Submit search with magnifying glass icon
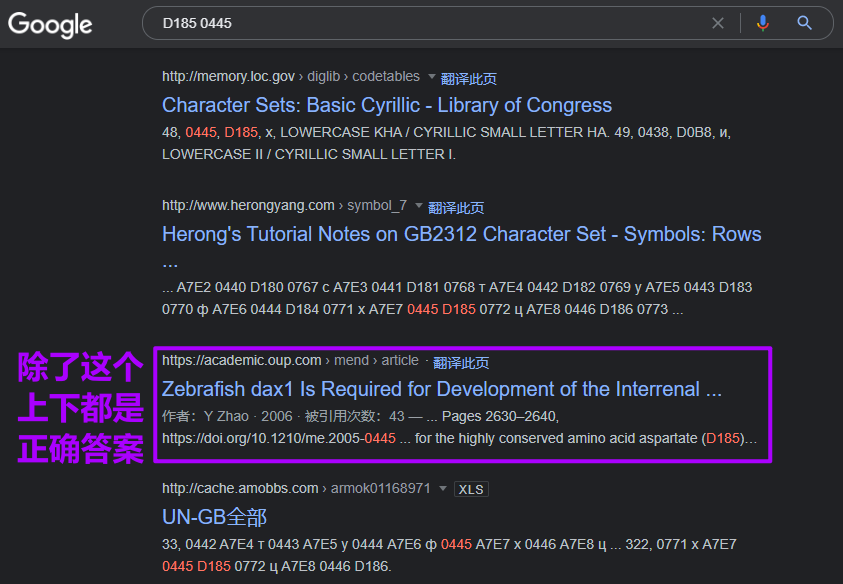The image size is (843, 584). click(x=804, y=23)
